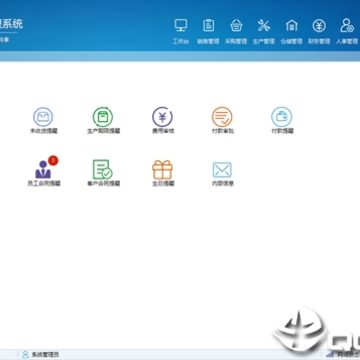Viewport: 360px width, 360px height.
Task: Click the 付款提醒 label text
Action: coord(282,131)
